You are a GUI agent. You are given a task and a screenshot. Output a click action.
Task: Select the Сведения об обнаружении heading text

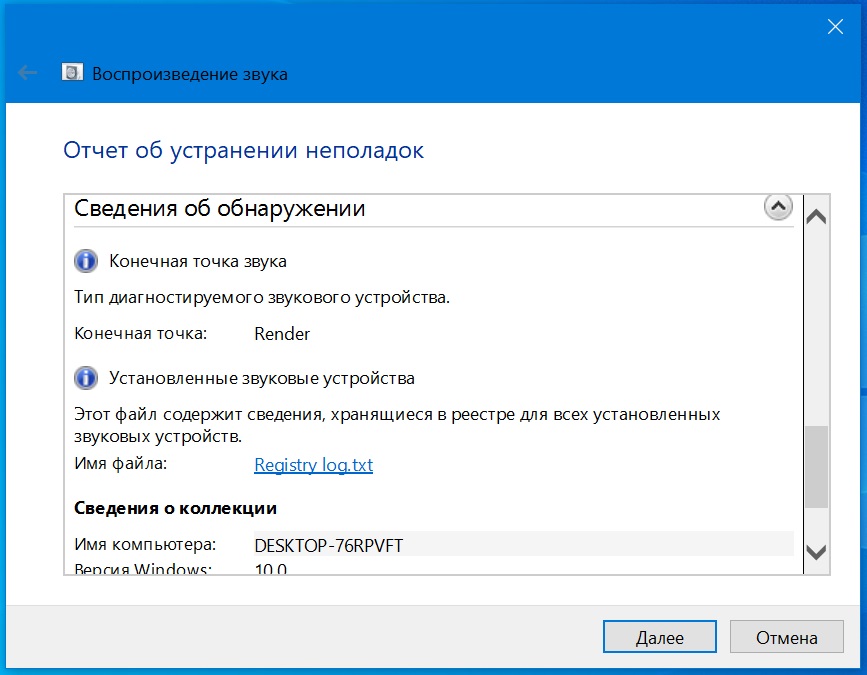(x=220, y=209)
